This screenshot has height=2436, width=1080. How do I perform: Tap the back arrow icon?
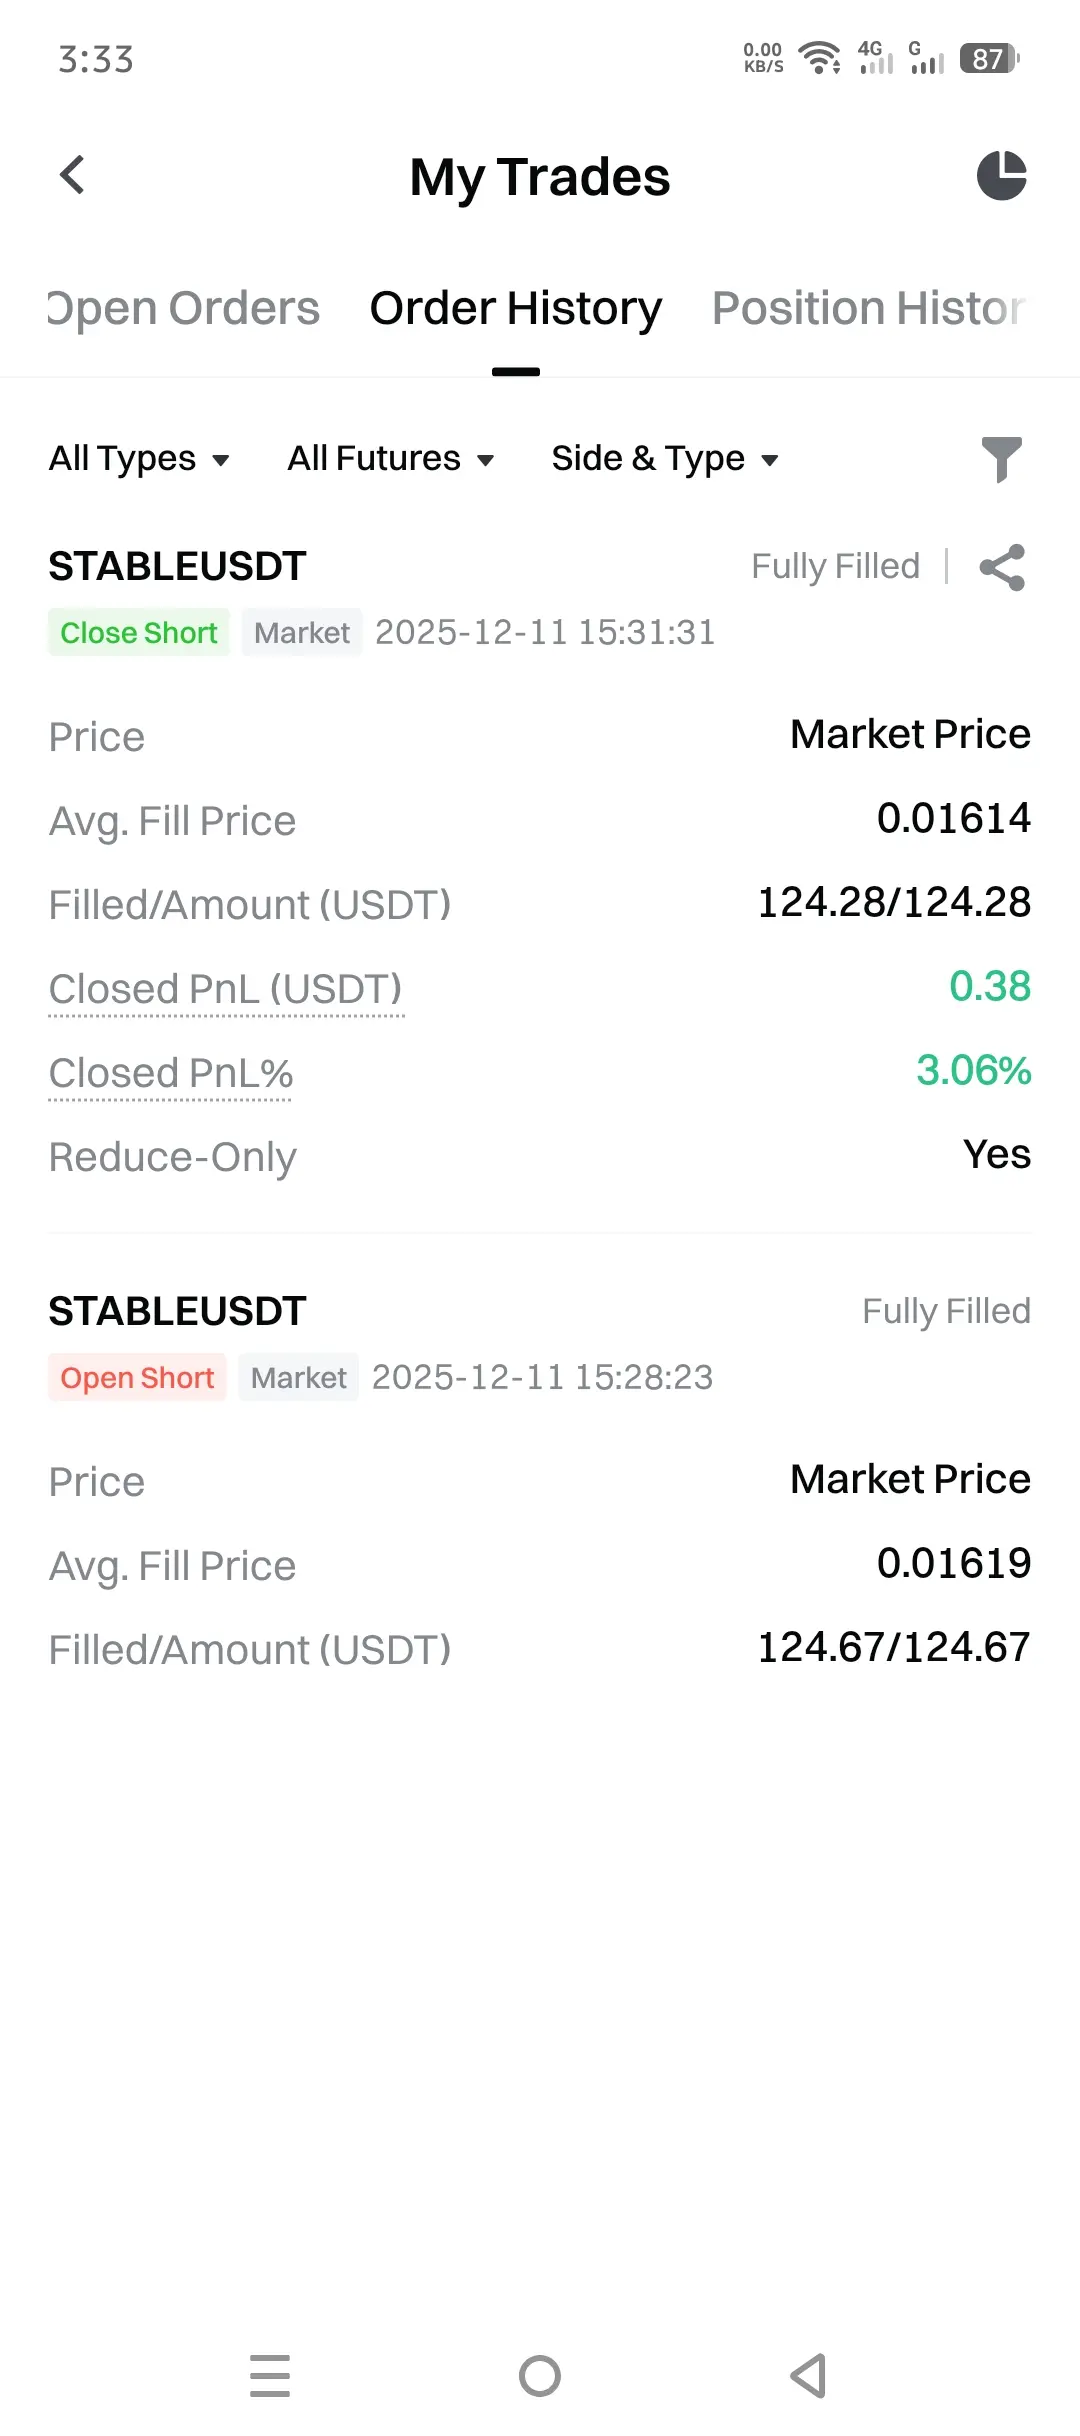point(72,176)
